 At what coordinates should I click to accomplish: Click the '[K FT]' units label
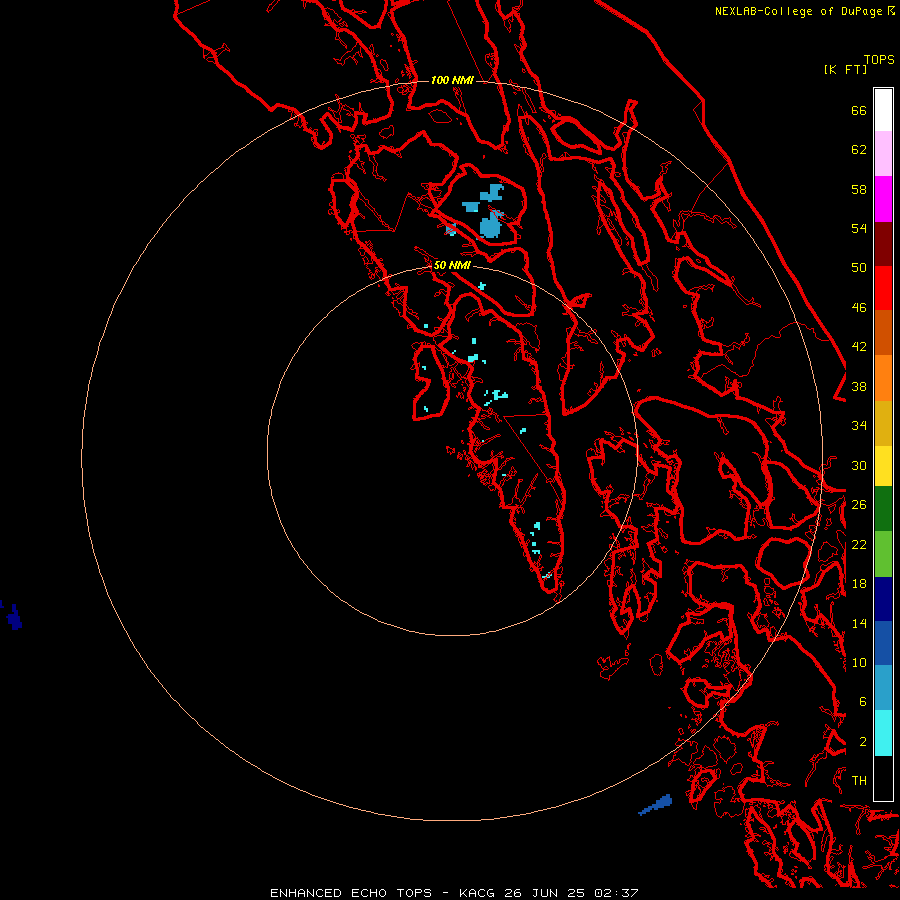coord(845,69)
